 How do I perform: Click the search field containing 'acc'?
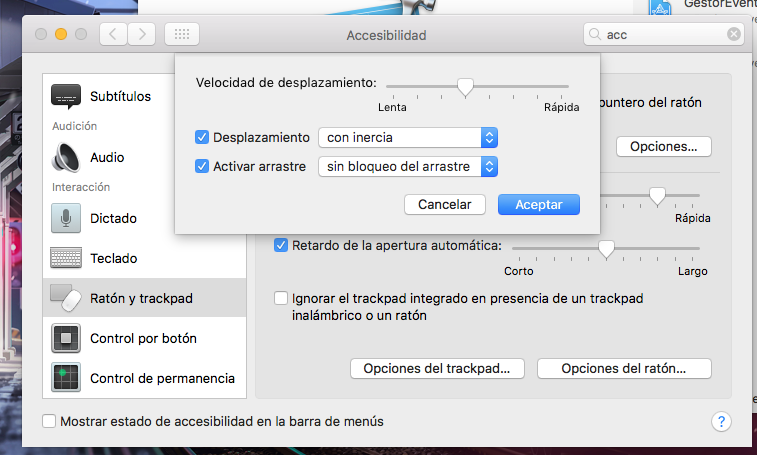point(664,34)
